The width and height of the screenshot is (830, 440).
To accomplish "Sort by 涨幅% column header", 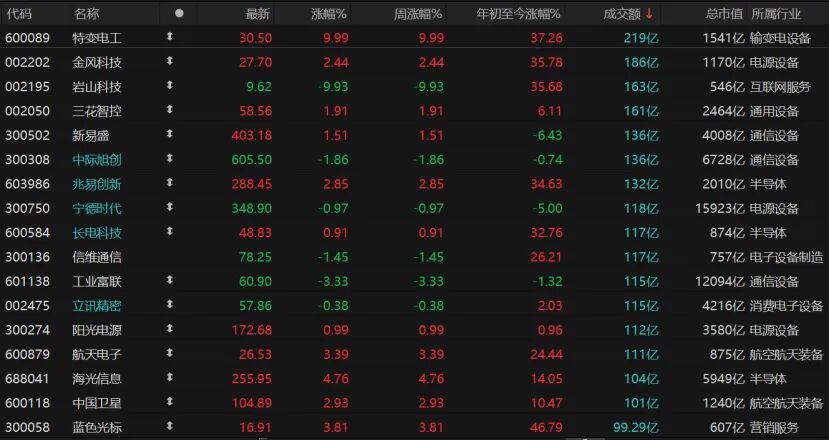I will 329,14.
